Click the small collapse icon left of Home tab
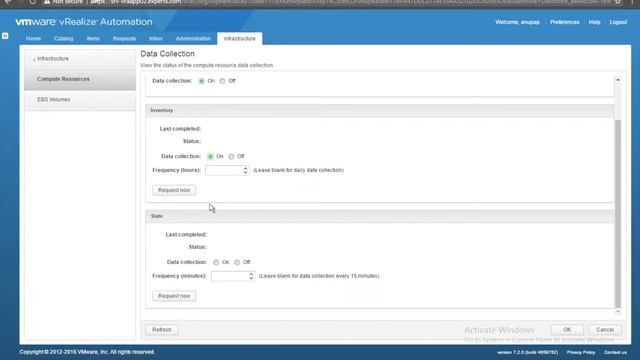Image resolution: width=640 pixels, height=360 pixels. pyautogui.click(x=5, y=36)
